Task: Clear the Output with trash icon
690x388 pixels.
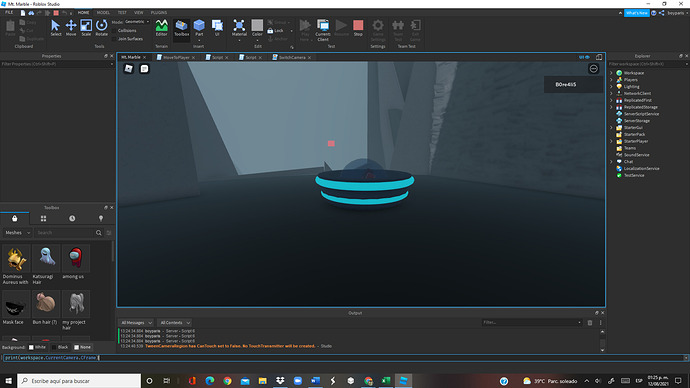Action: coord(590,322)
